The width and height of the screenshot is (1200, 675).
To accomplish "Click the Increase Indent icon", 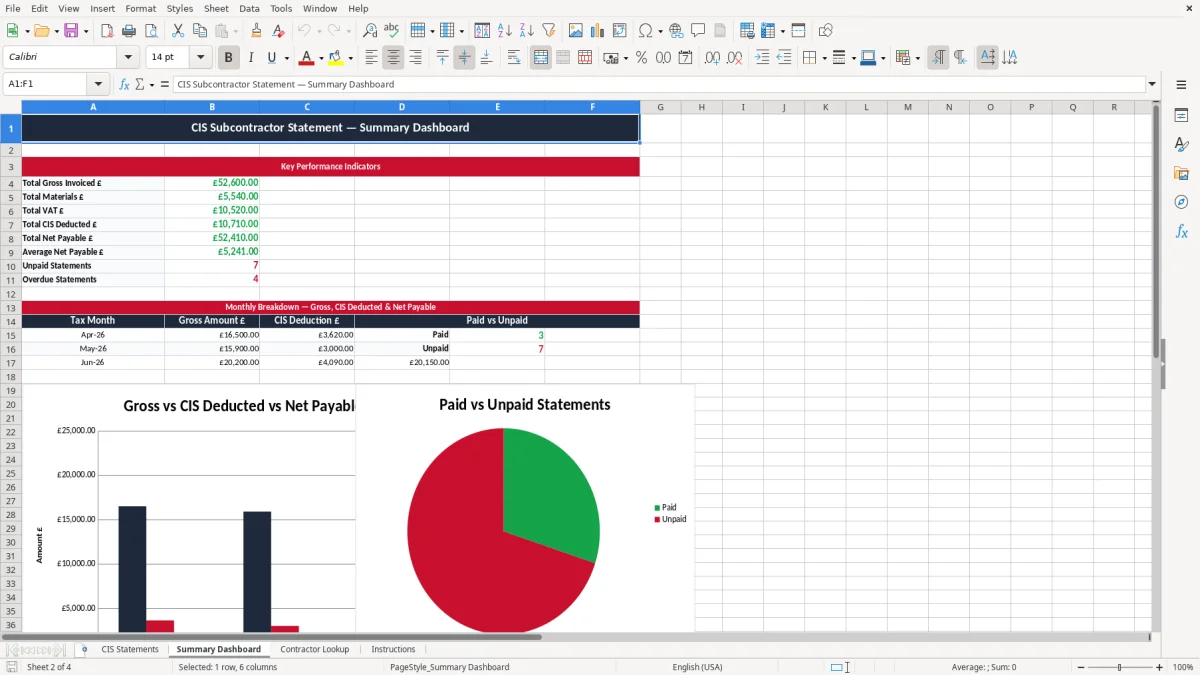I will point(762,58).
